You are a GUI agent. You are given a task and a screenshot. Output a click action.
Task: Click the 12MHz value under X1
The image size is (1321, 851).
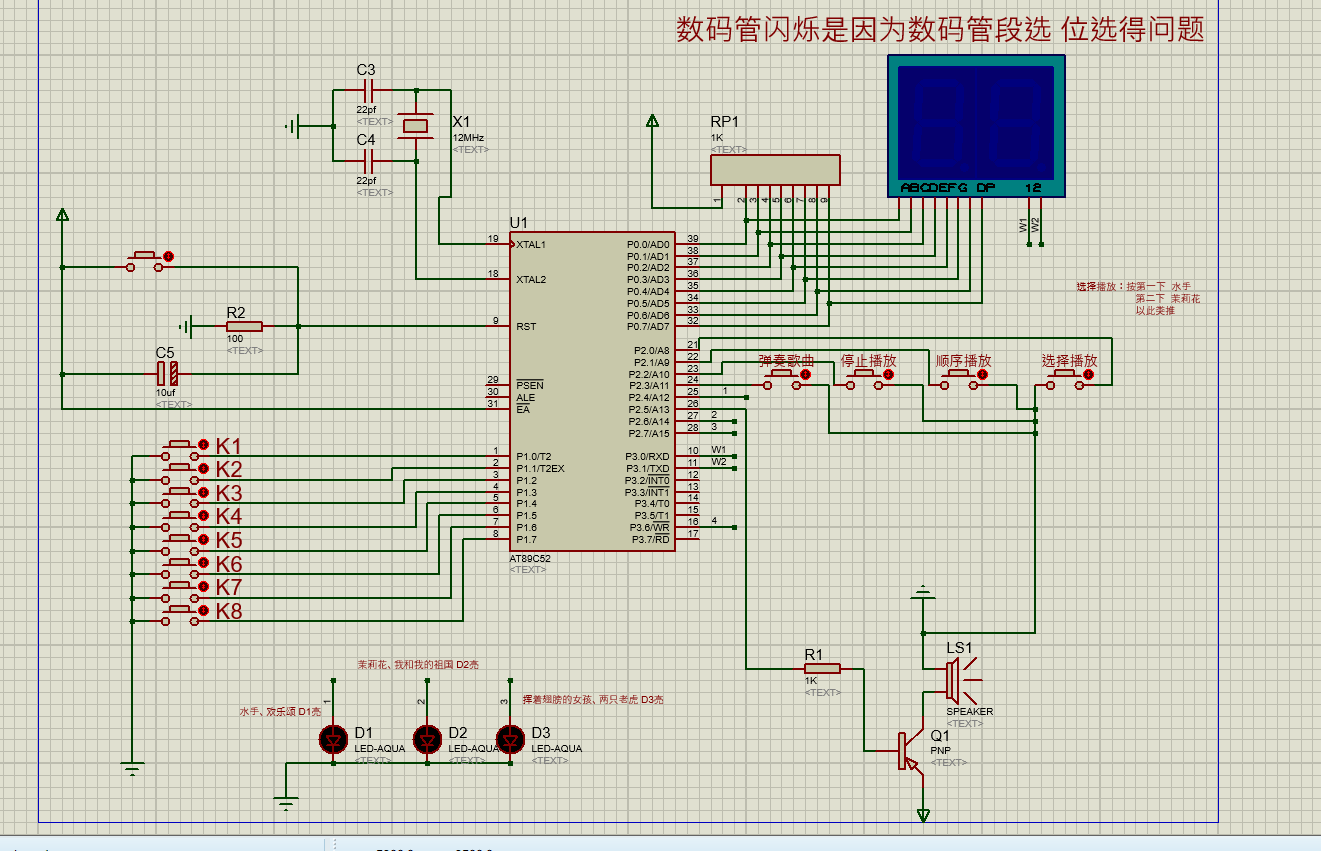coord(468,138)
